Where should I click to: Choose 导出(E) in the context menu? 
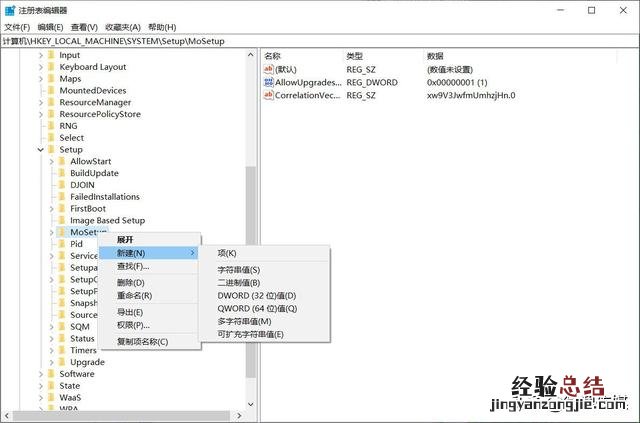(149, 312)
